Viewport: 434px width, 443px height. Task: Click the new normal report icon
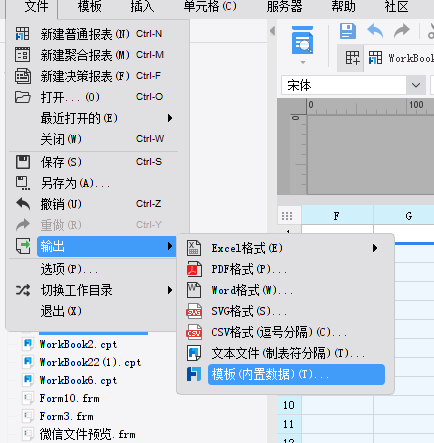point(22,34)
